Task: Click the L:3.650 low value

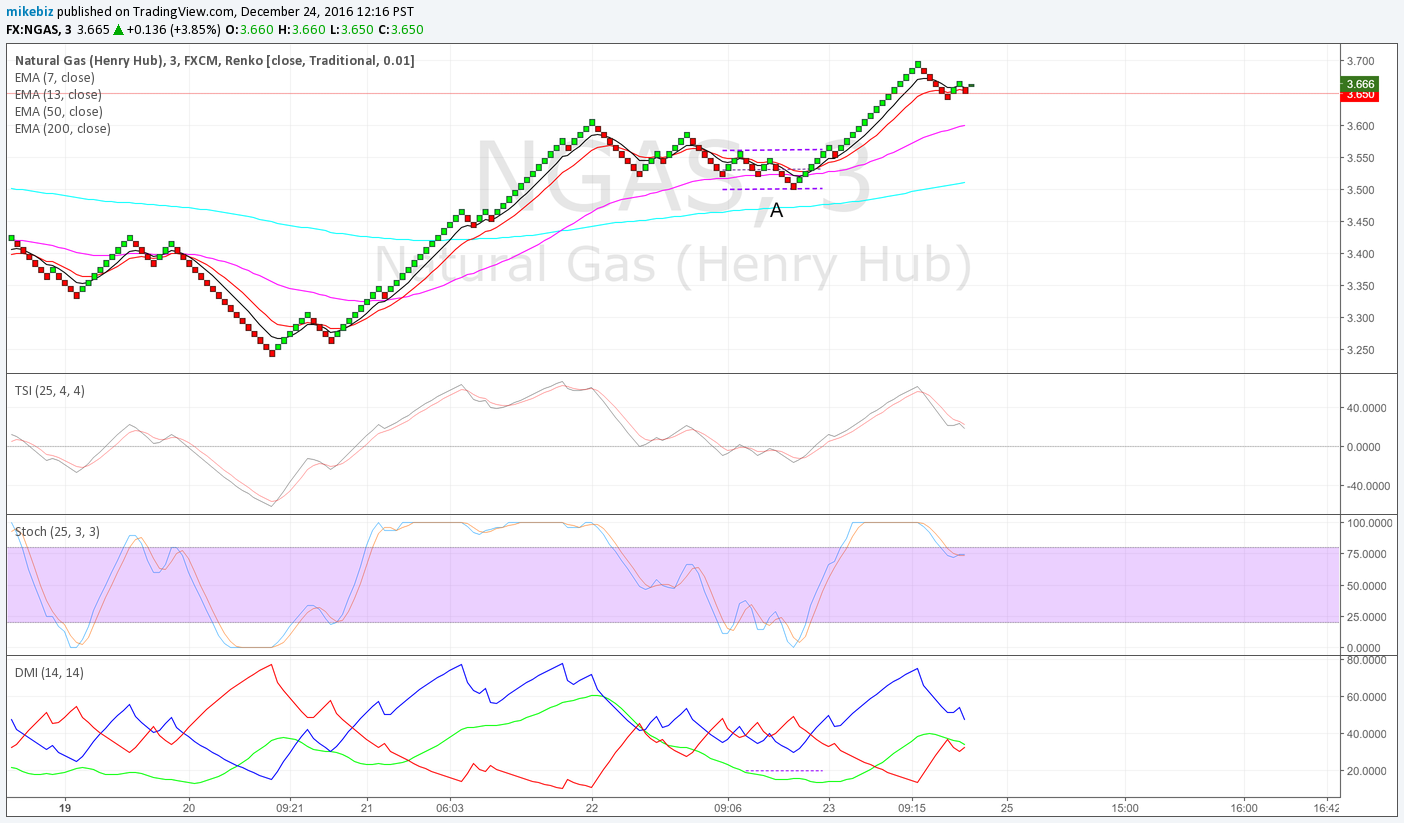Action: (352, 29)
